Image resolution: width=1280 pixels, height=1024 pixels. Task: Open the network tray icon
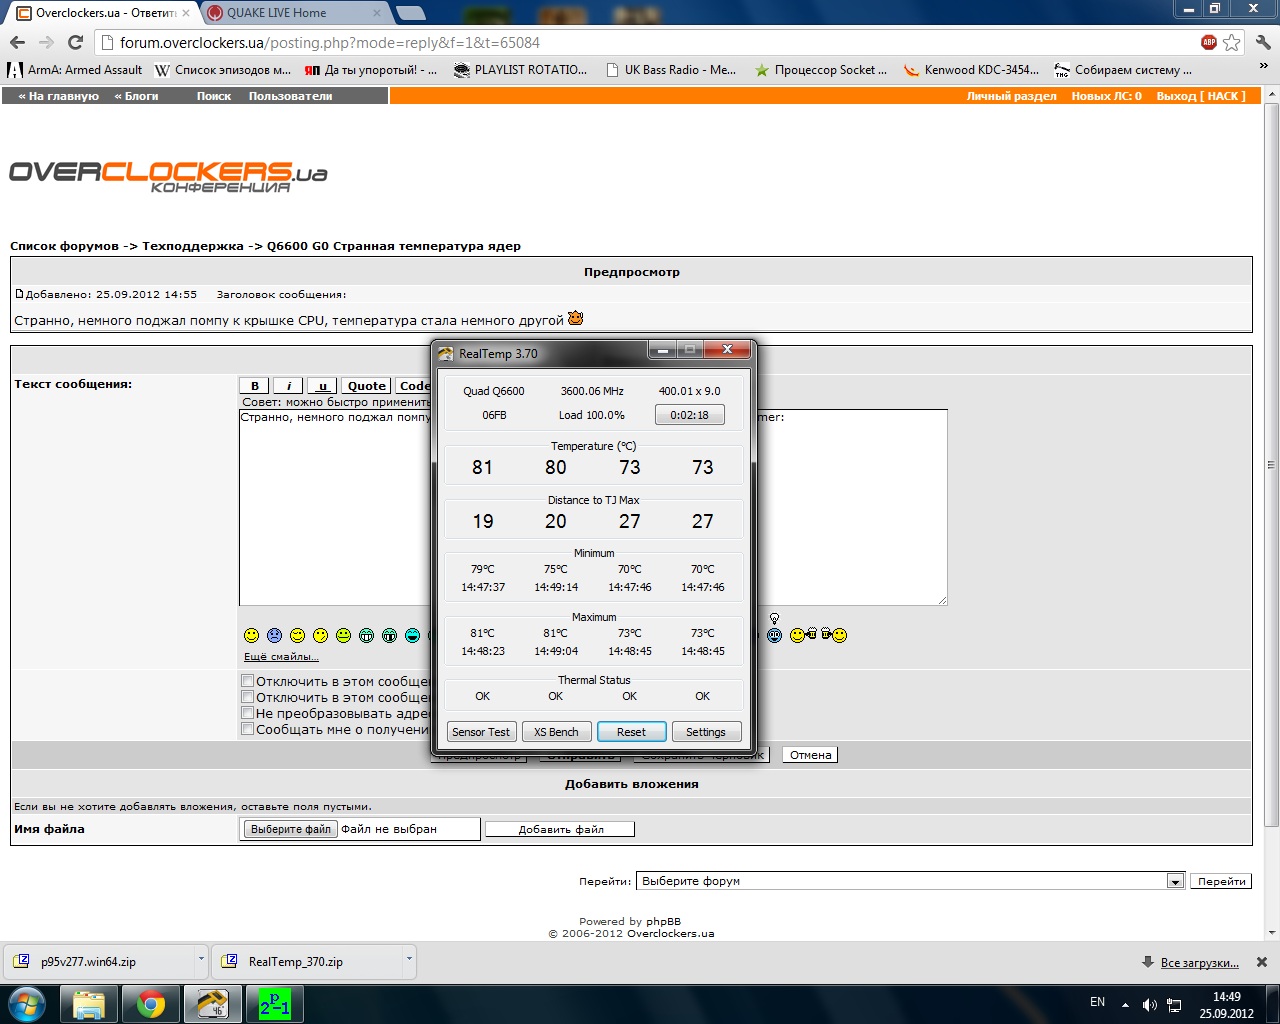(1175, 1004)
